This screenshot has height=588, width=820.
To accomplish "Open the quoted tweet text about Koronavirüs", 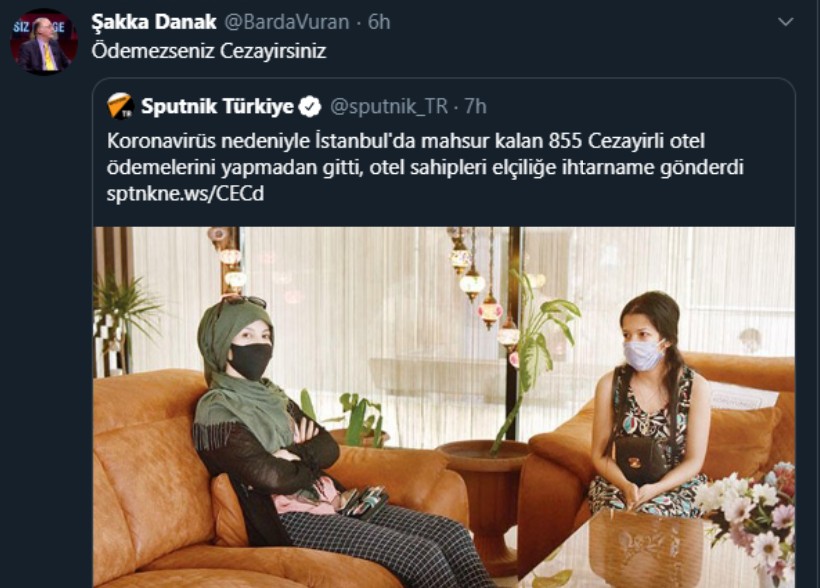I will tap(425, 154).
